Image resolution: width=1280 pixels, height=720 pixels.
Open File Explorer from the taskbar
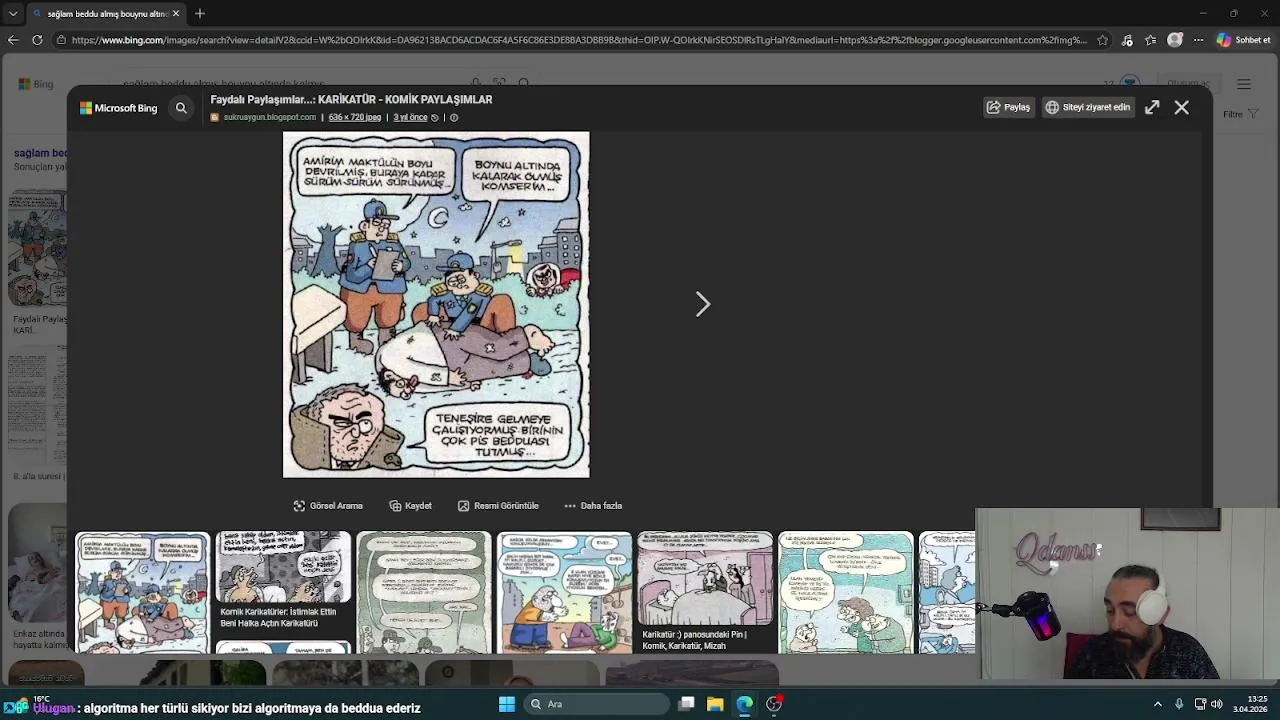715,704
